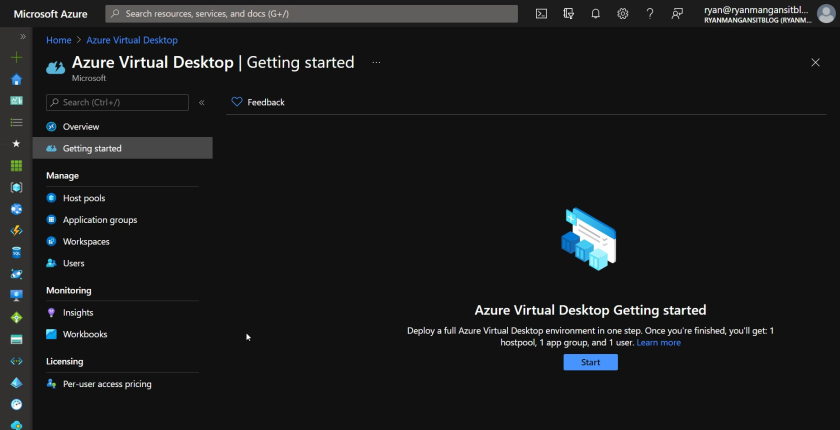Select the Getting started menu item
840x430 pixels.
coord(123,148)
